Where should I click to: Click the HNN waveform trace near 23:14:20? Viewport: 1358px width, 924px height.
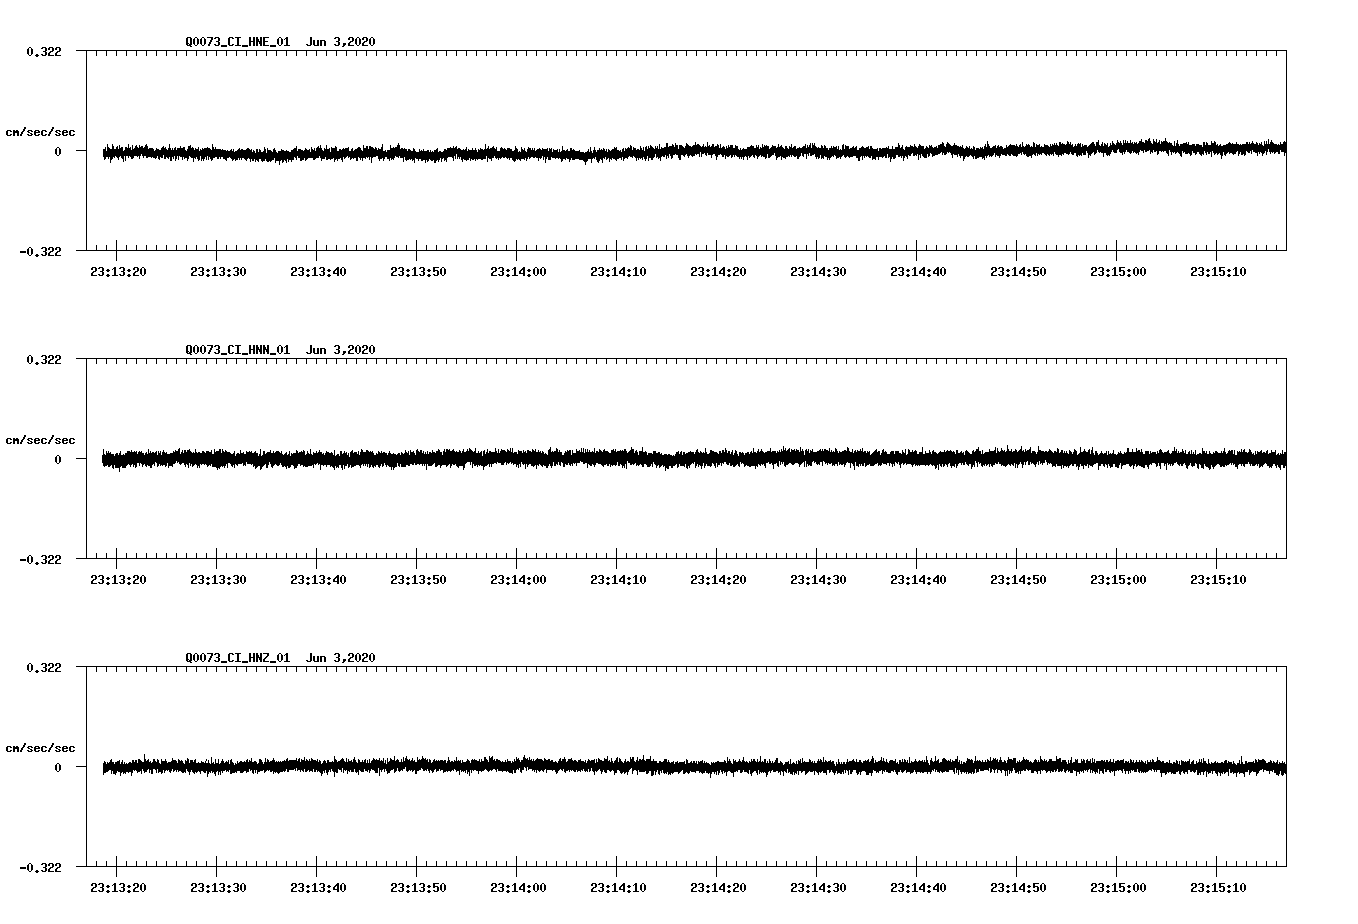(x=717, y=458)
